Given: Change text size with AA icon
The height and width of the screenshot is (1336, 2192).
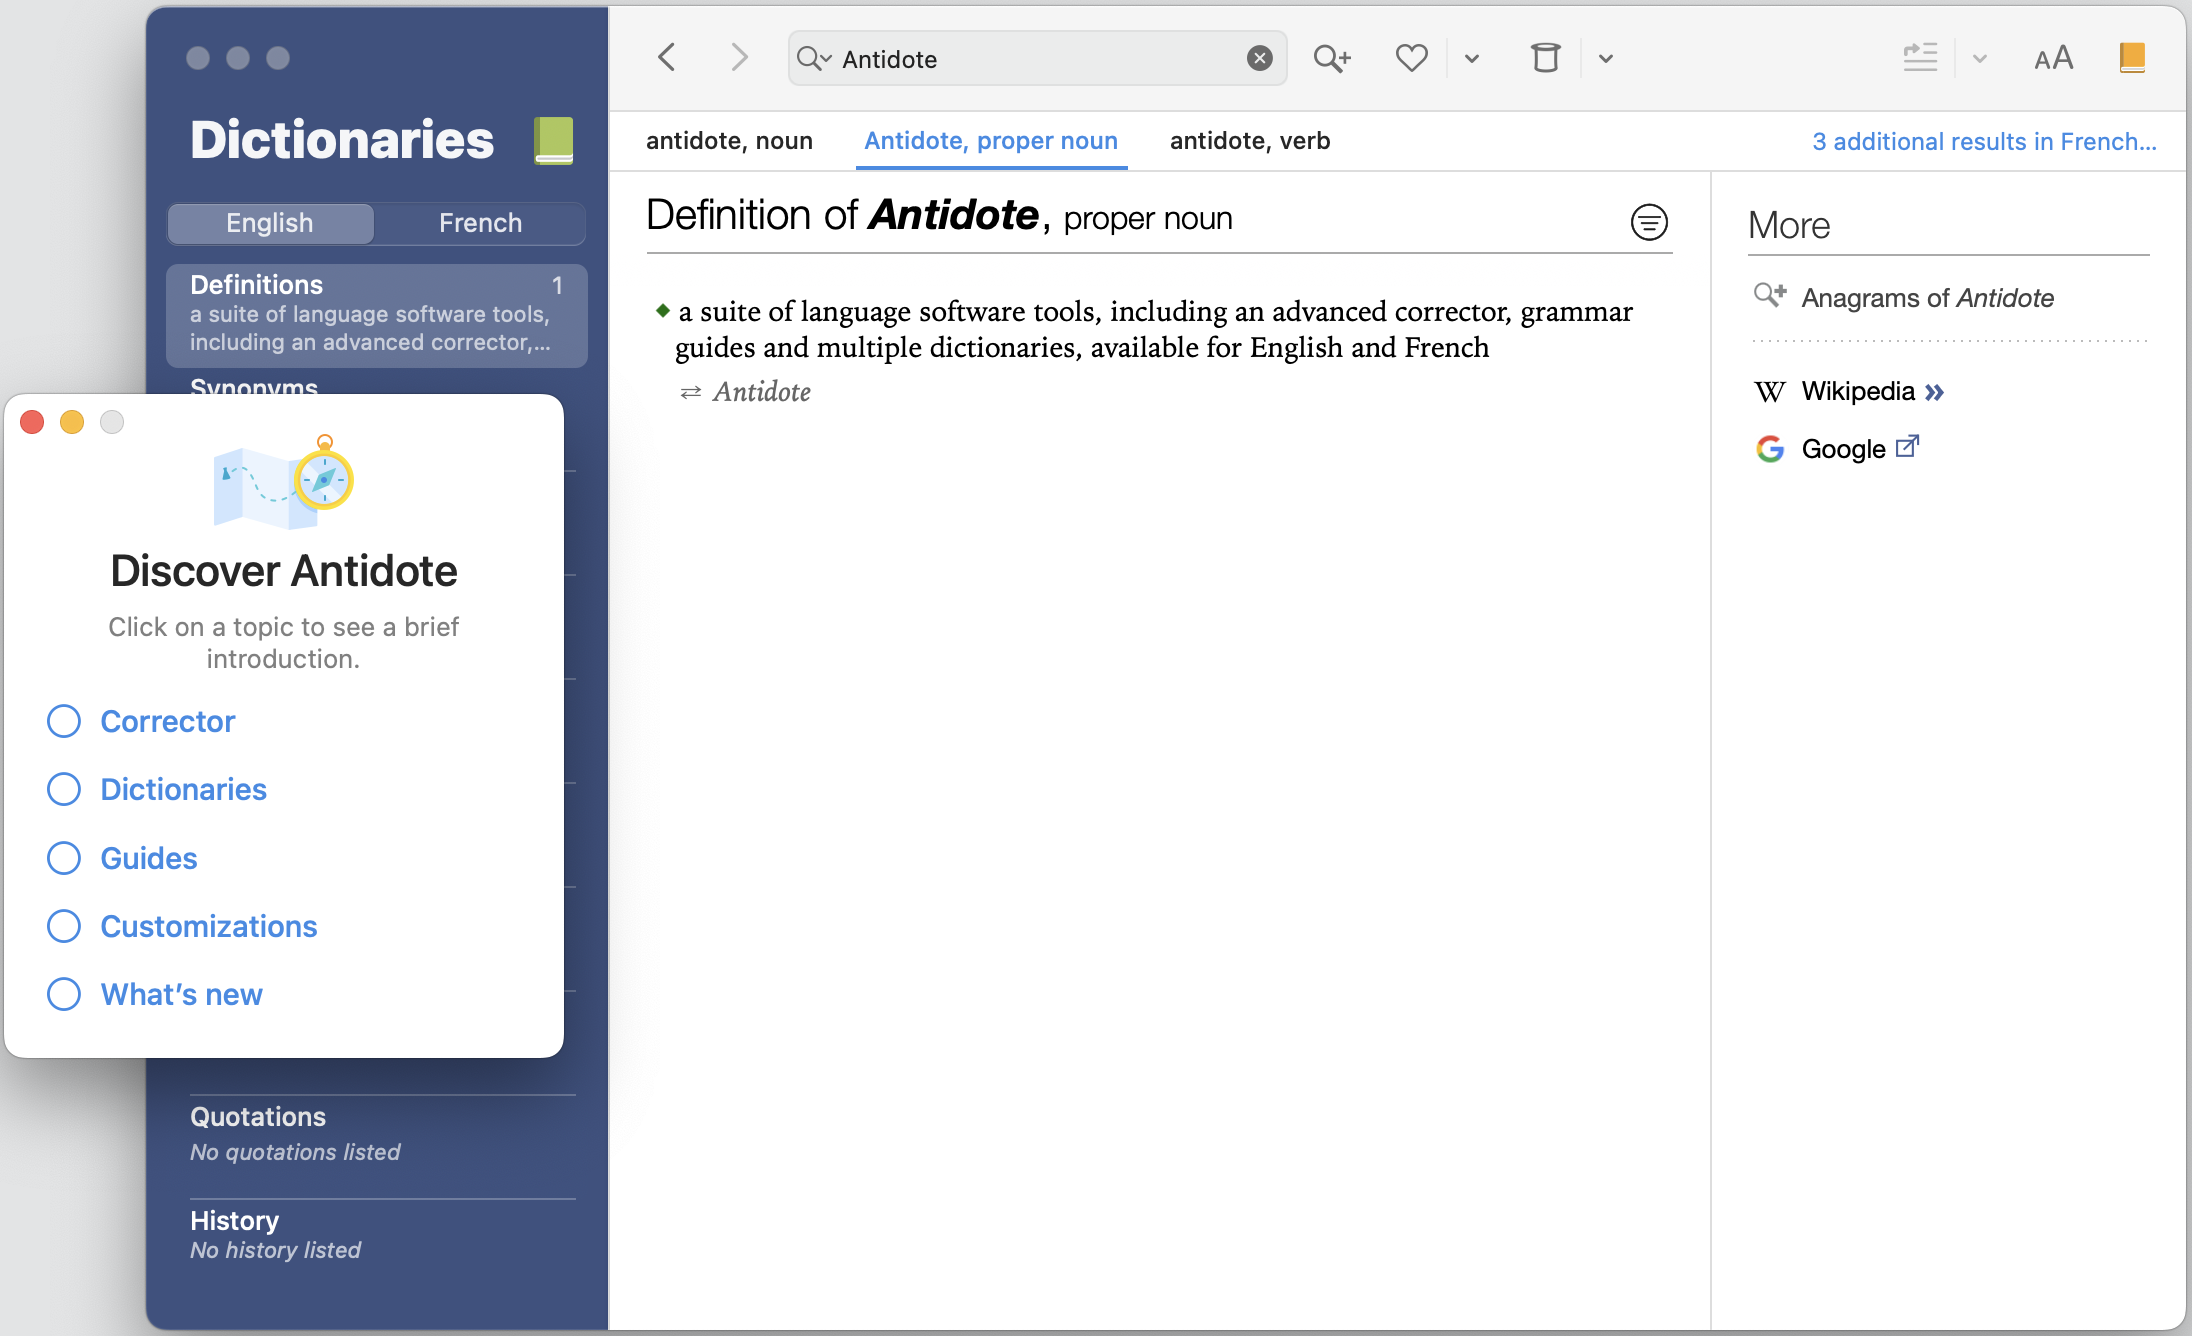Looking at the screenshot, I should coord(2053,59).
